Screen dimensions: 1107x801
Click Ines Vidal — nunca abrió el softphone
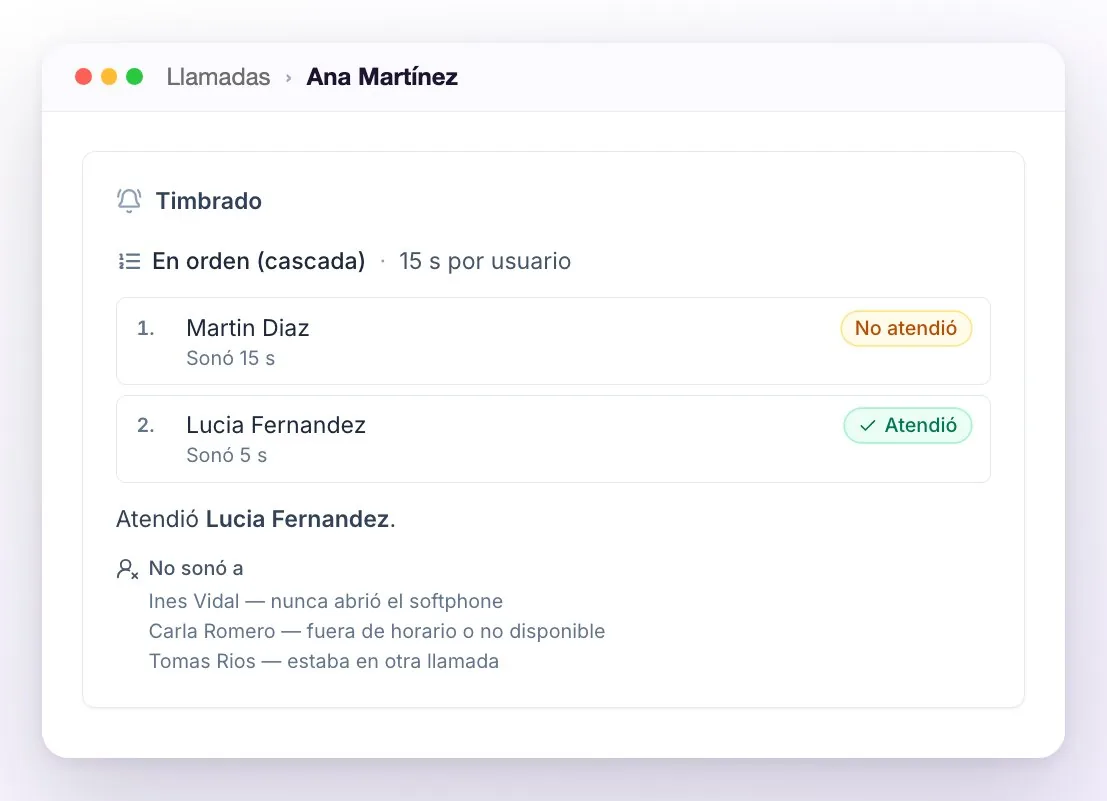tap(325, 601)
